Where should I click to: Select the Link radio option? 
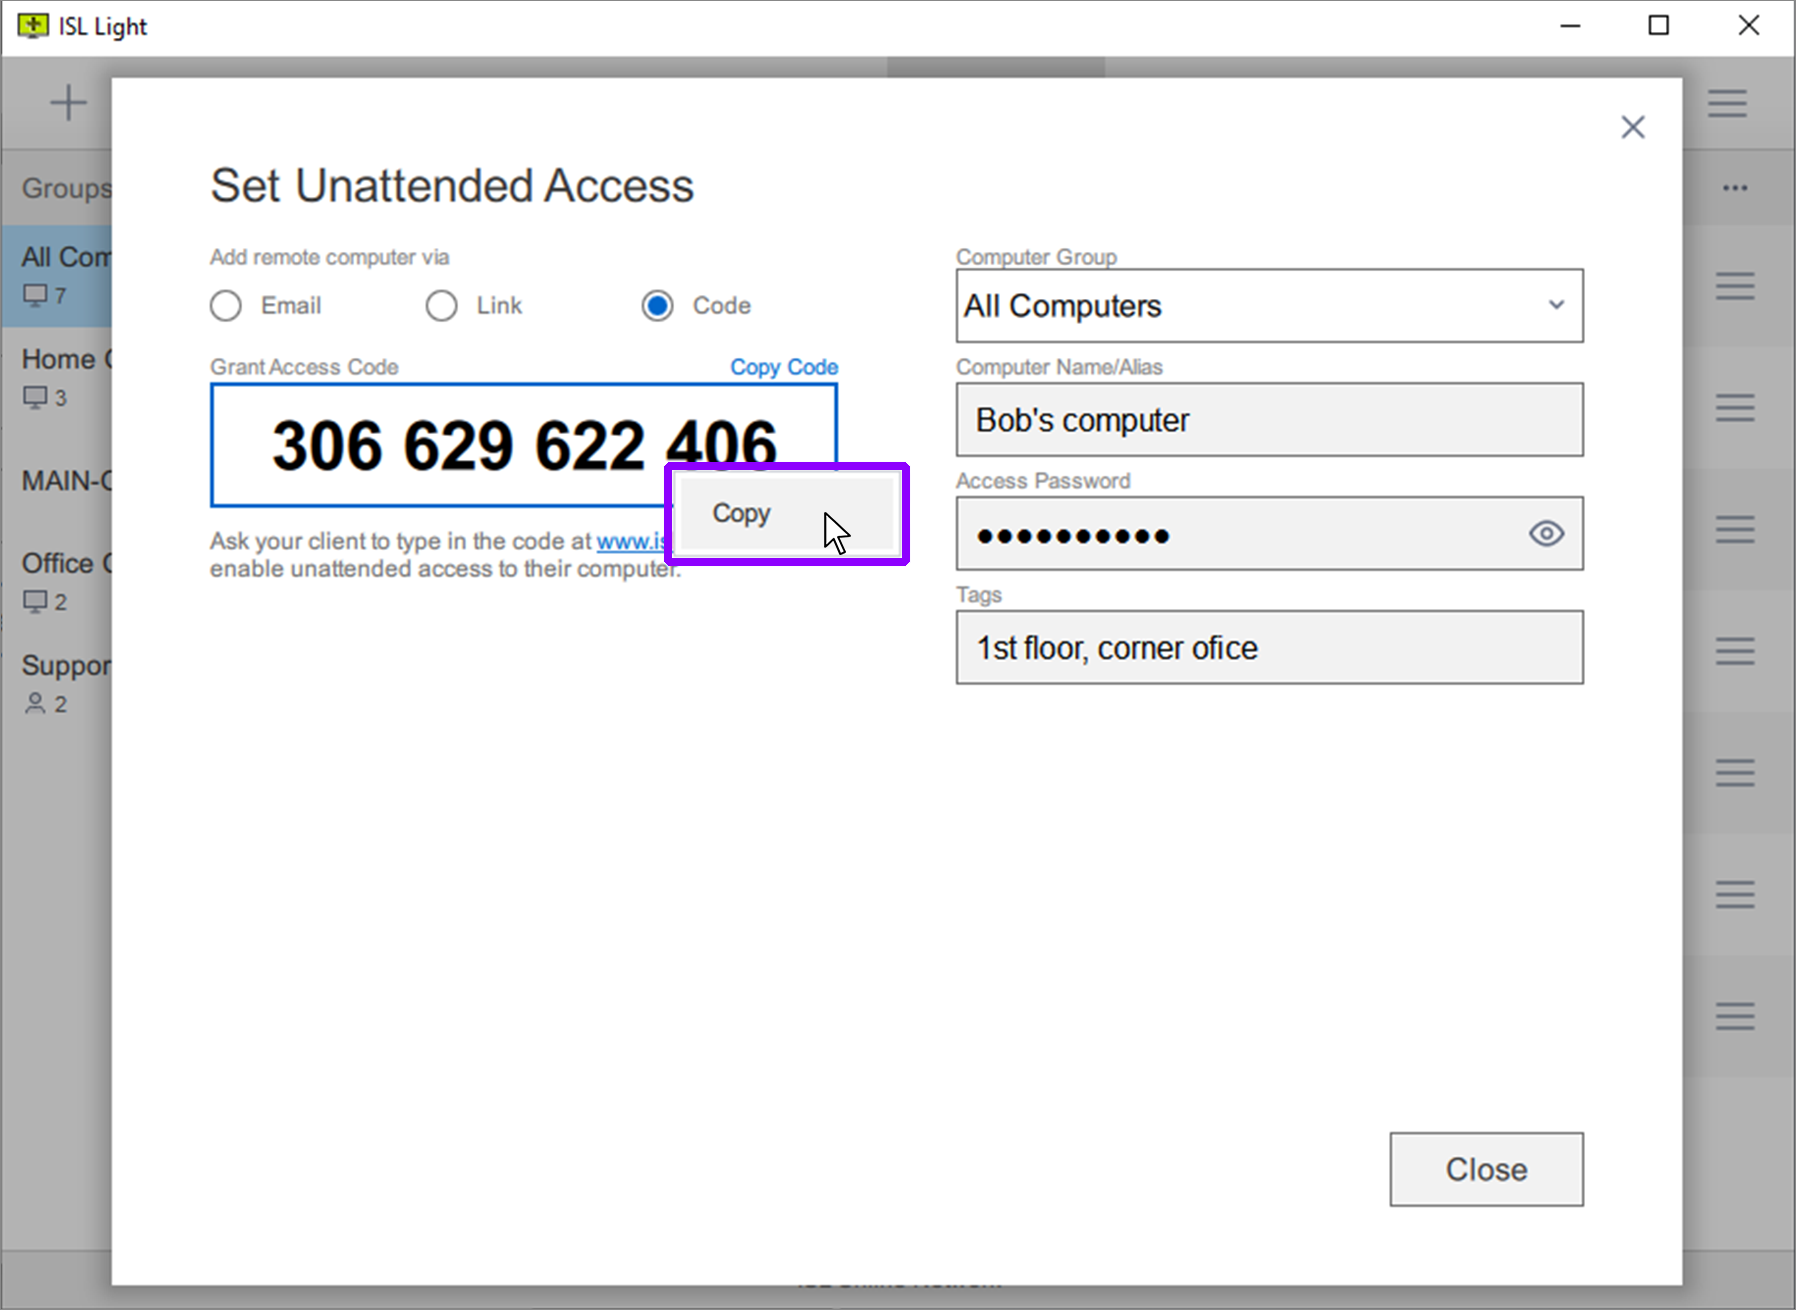pos(442,306)
